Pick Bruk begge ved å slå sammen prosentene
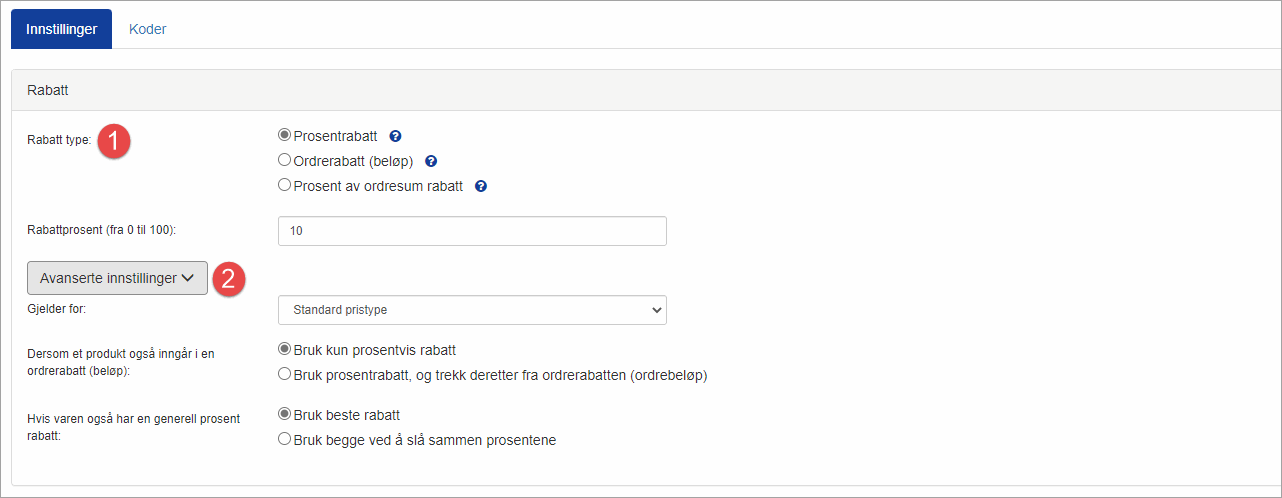 tap(285, 439)
